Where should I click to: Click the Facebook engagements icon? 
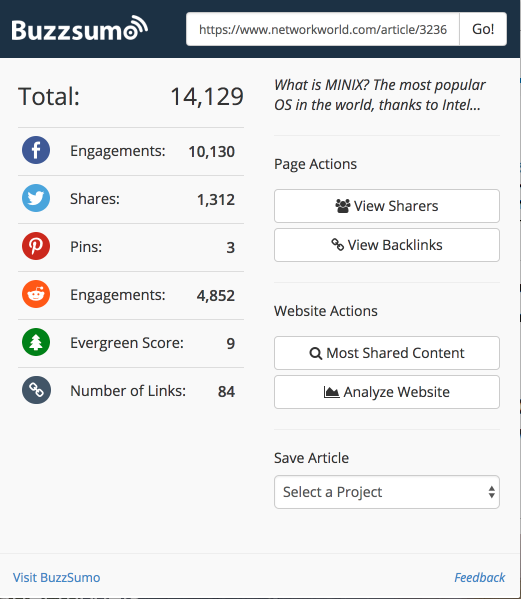(x=36, y=150)
